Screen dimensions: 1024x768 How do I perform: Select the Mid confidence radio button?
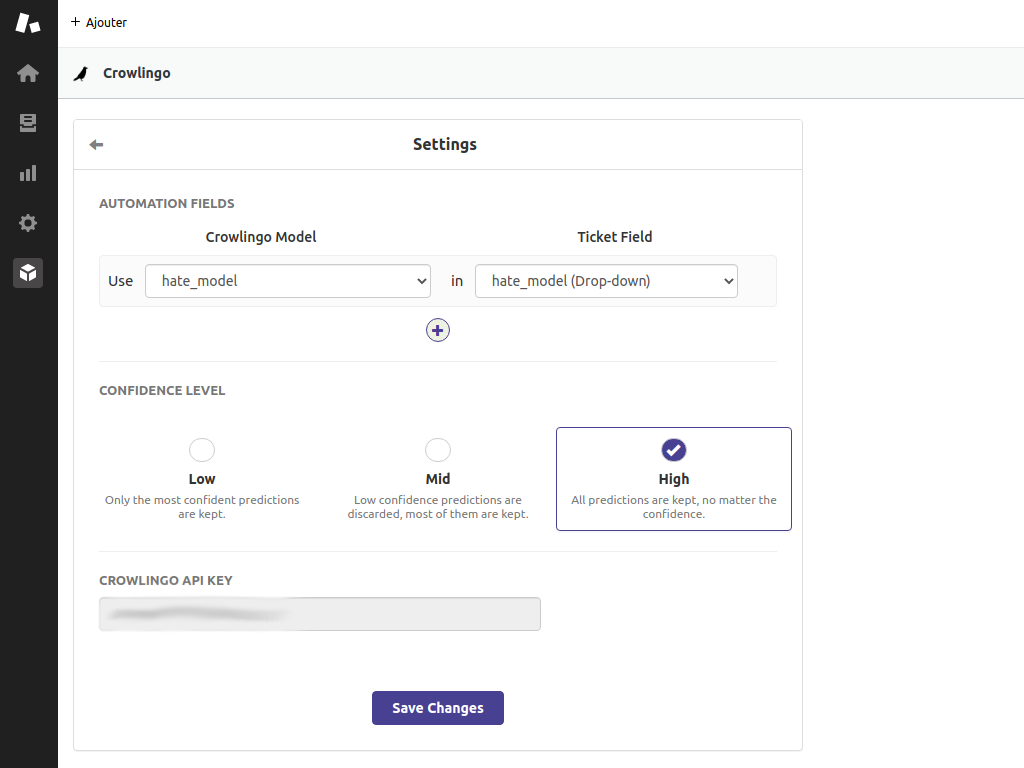(x=438, y=450)
